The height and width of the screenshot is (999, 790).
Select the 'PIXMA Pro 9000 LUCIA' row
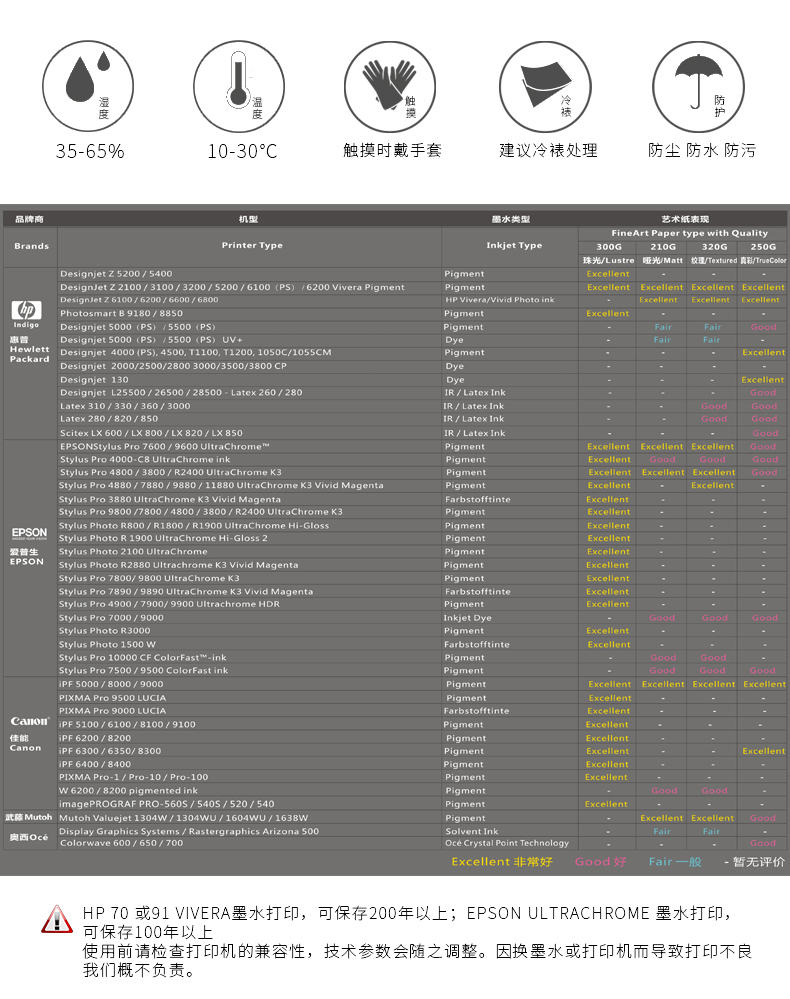pos(396,711)
